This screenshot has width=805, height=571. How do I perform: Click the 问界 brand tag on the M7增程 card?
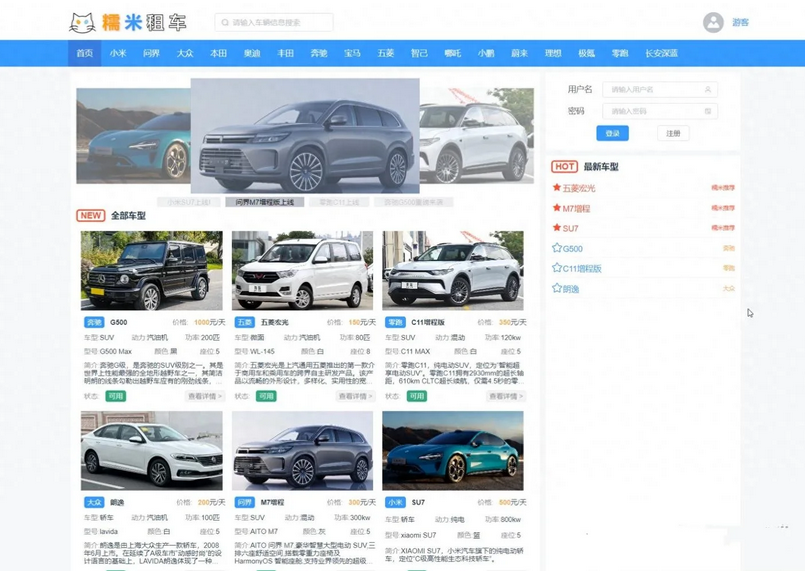[x=244, y=502]
